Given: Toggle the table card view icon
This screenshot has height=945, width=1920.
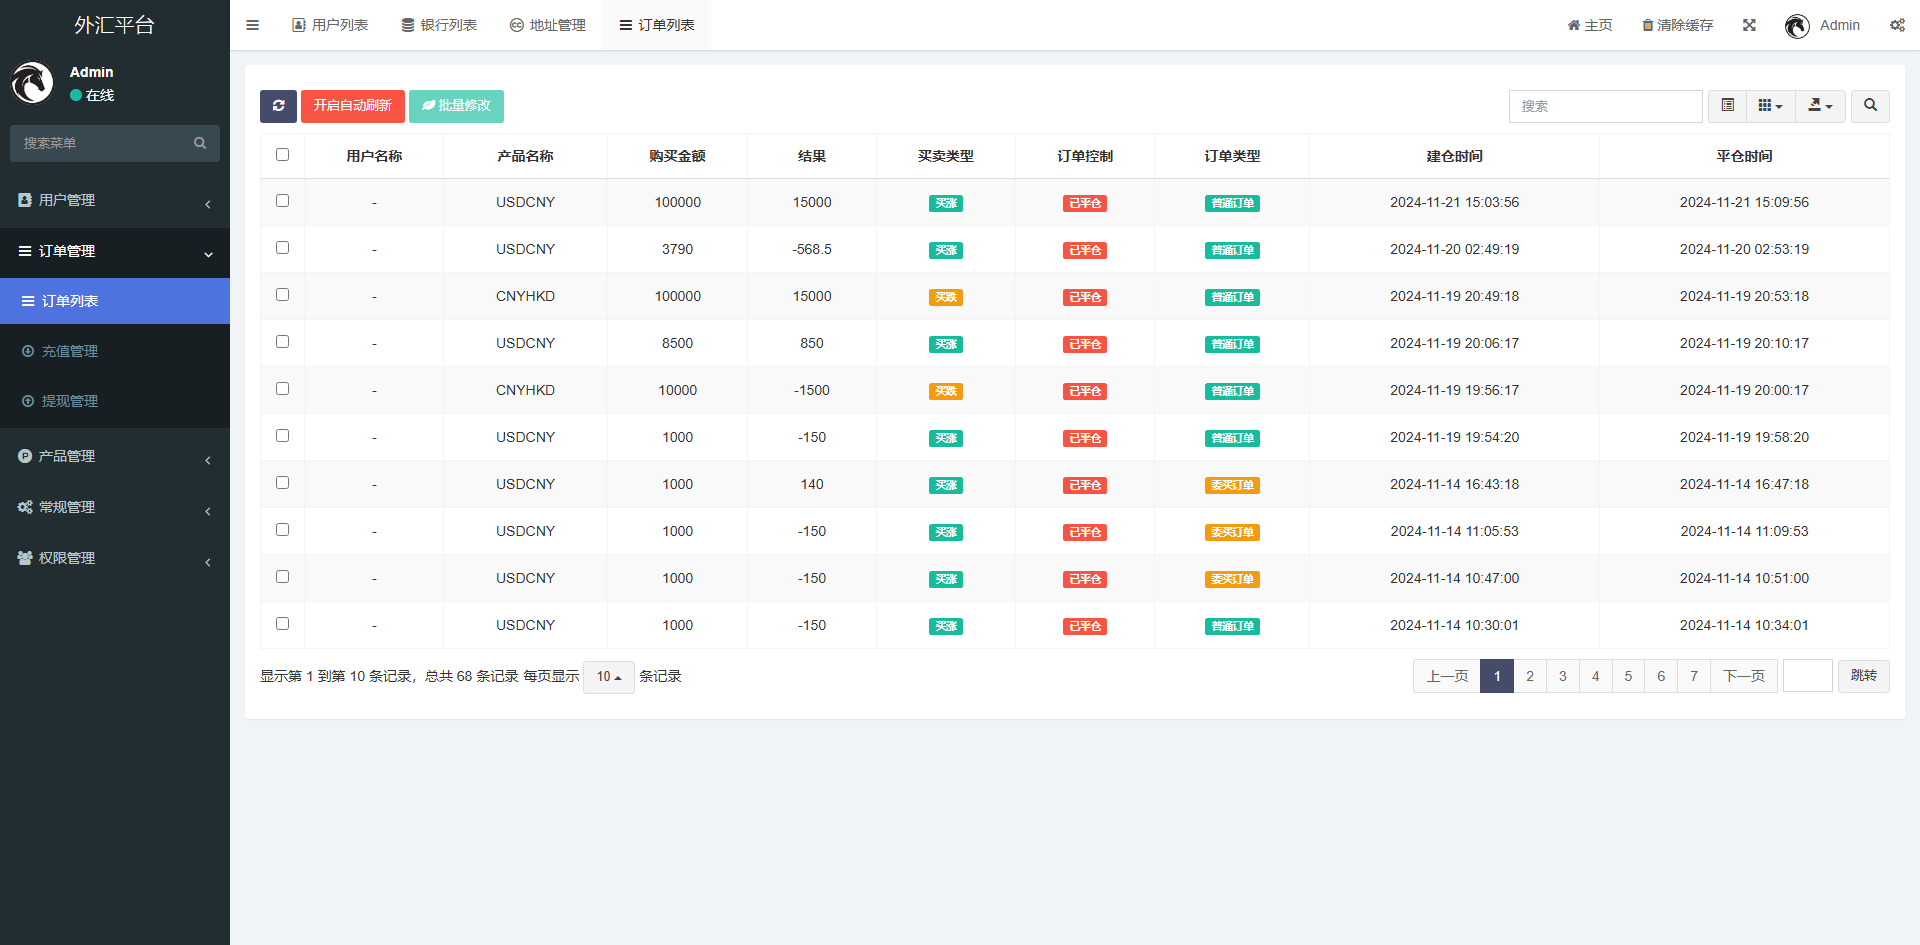Looking at the screenshot, I should pyautogui.click(x=1727, y=106).
